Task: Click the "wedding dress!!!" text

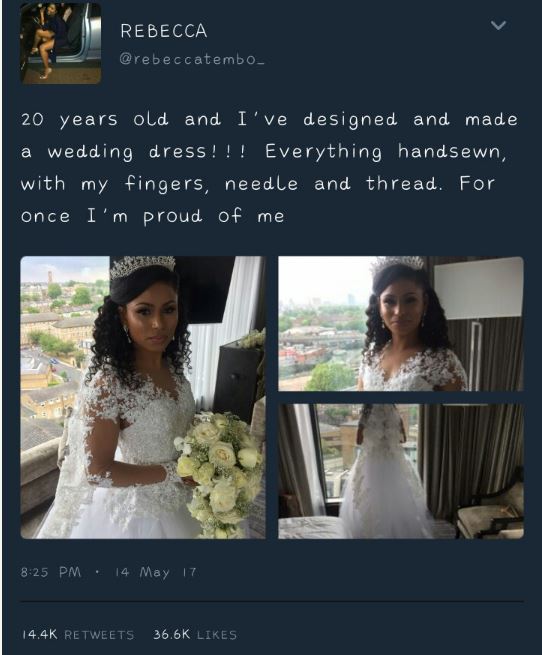Action: (146, 152)
